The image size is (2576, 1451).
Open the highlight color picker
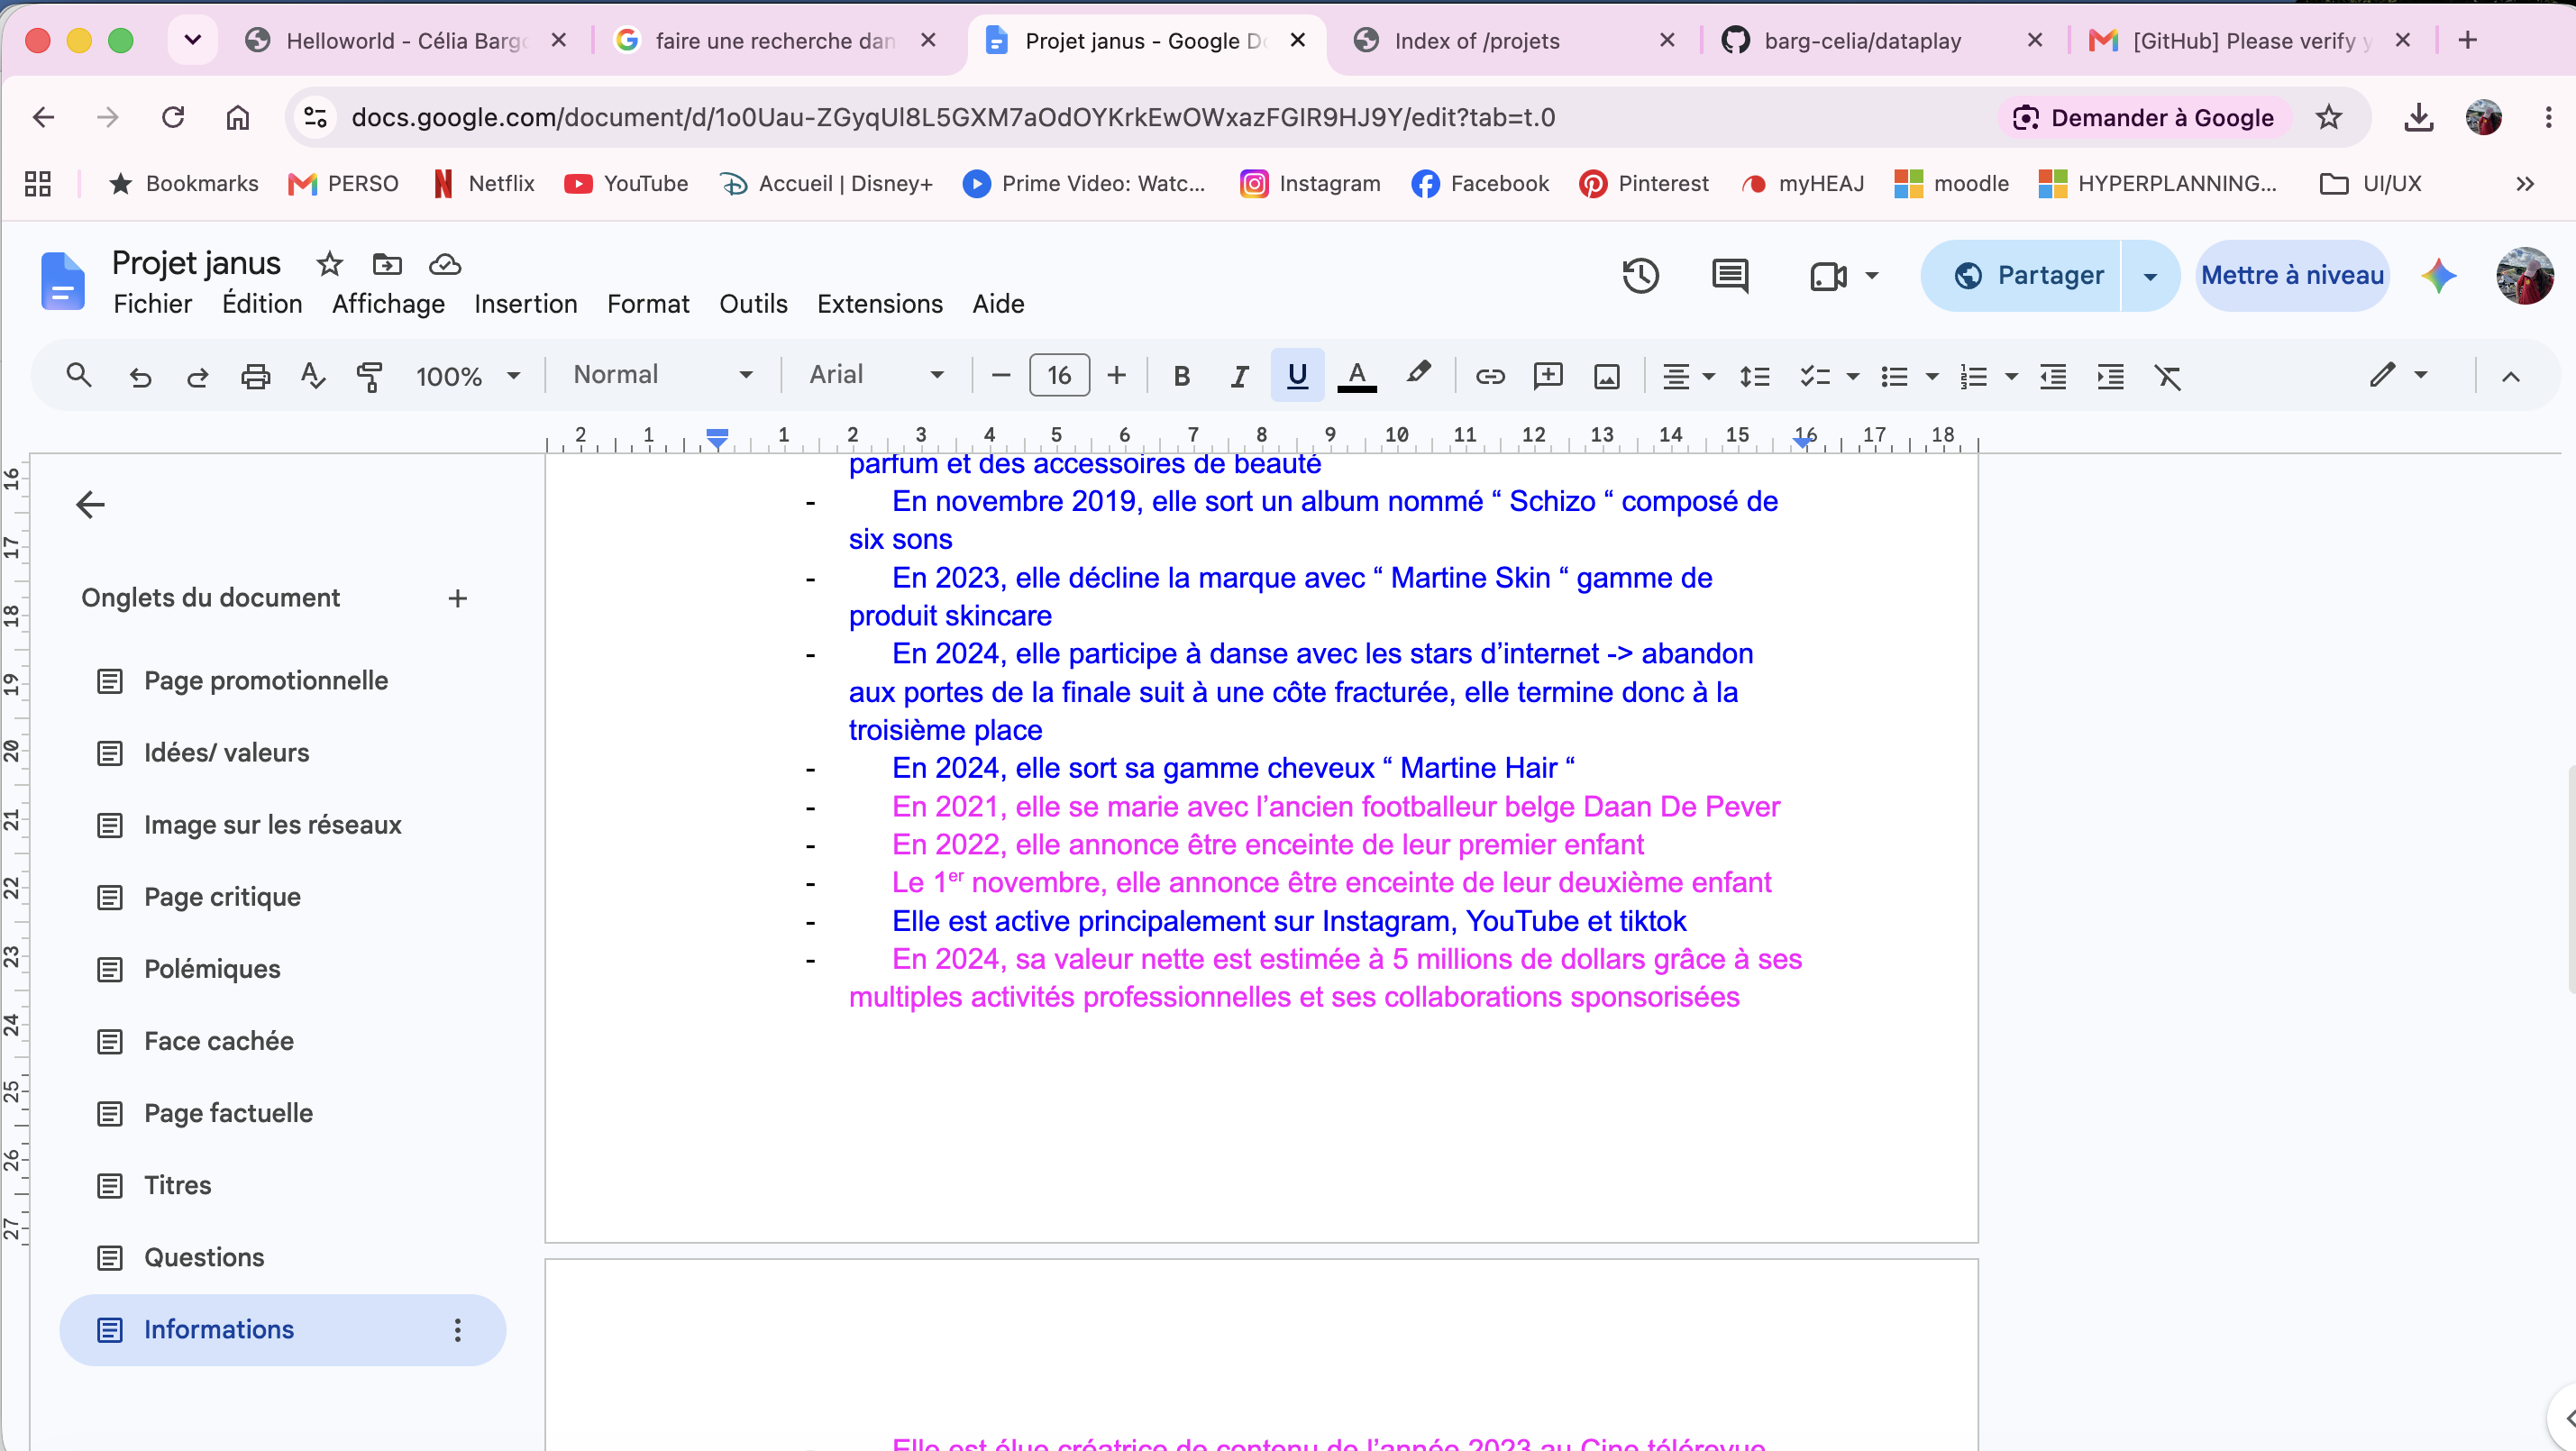pos(1417,374)
